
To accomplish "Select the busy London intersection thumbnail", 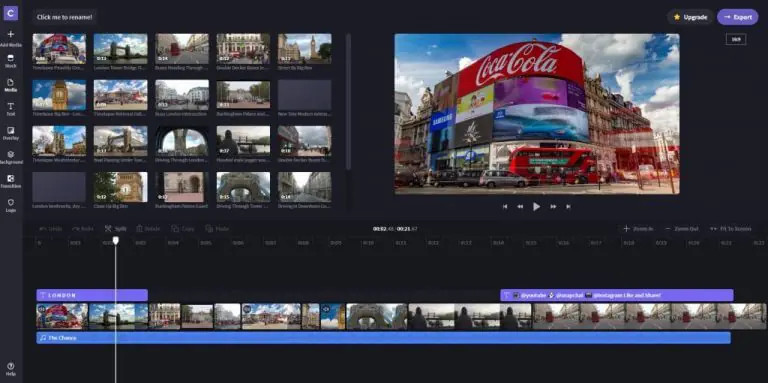I will coord(182,95).
